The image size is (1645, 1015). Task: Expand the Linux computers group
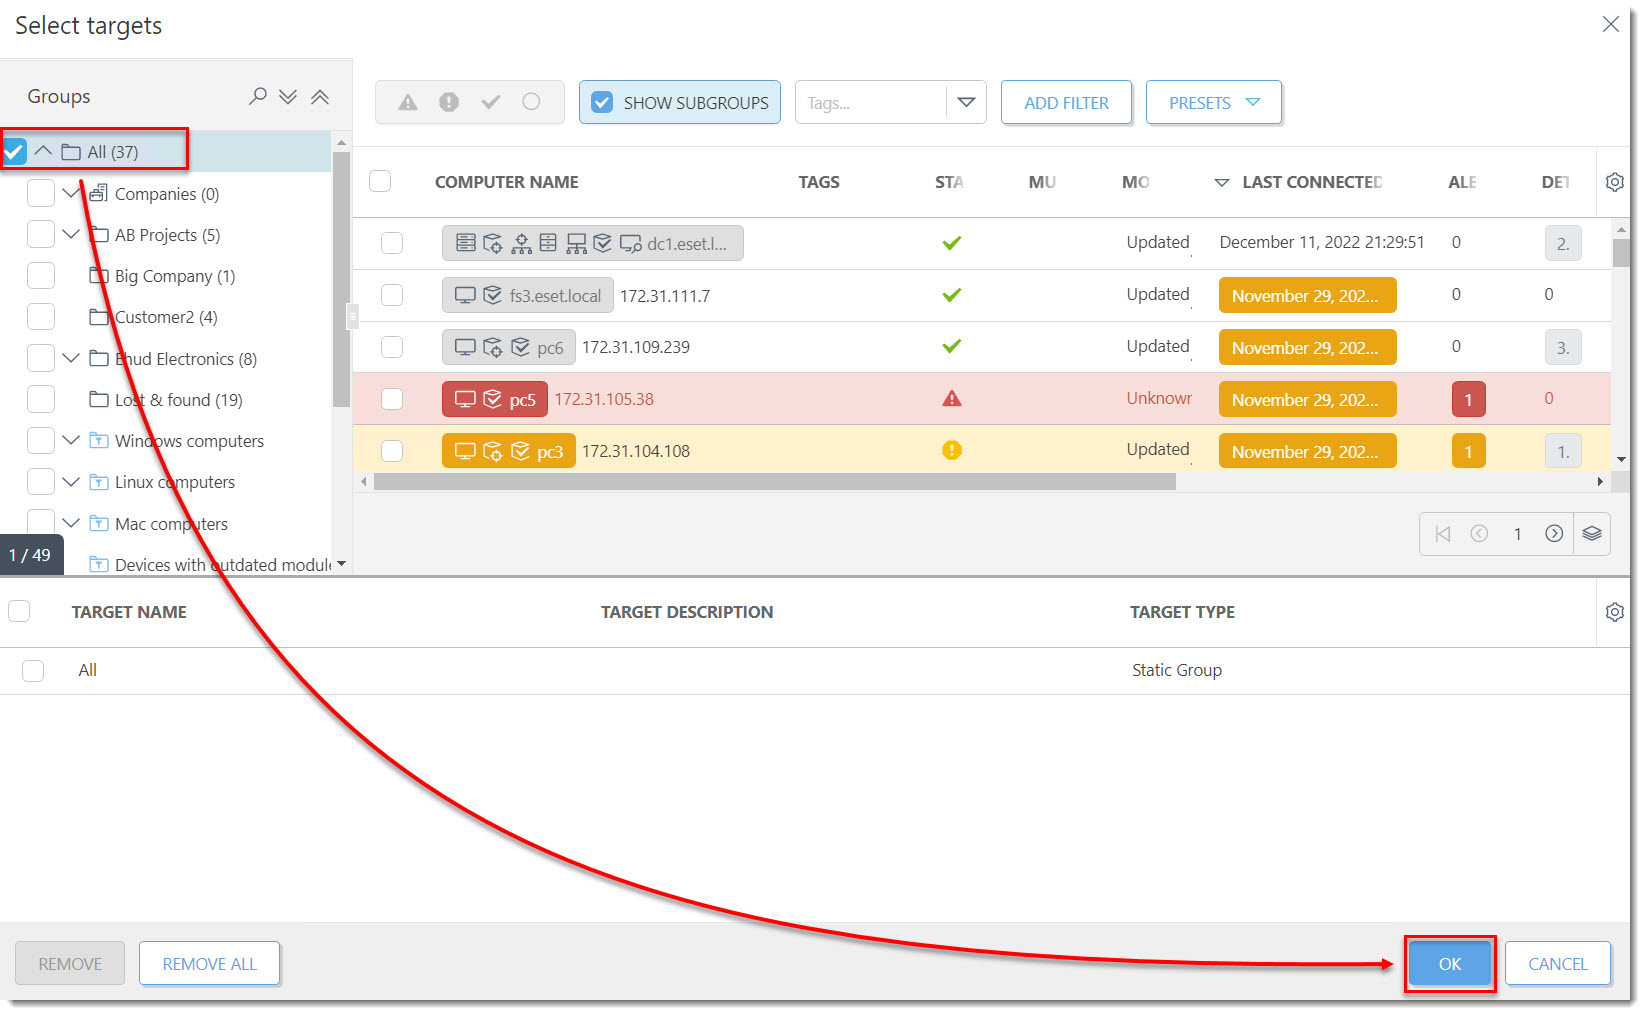coord(71,481)
